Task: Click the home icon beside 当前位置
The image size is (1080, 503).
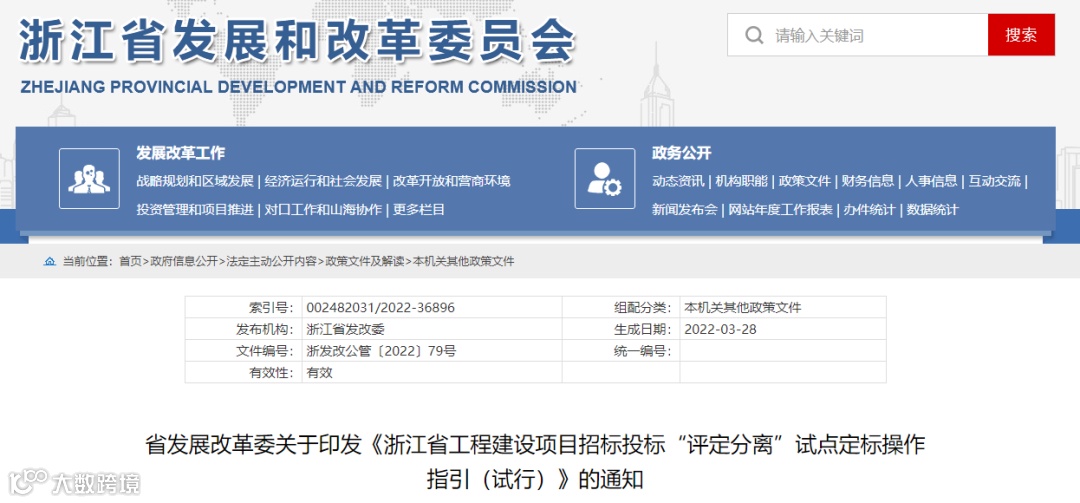Action: (50, 261)
